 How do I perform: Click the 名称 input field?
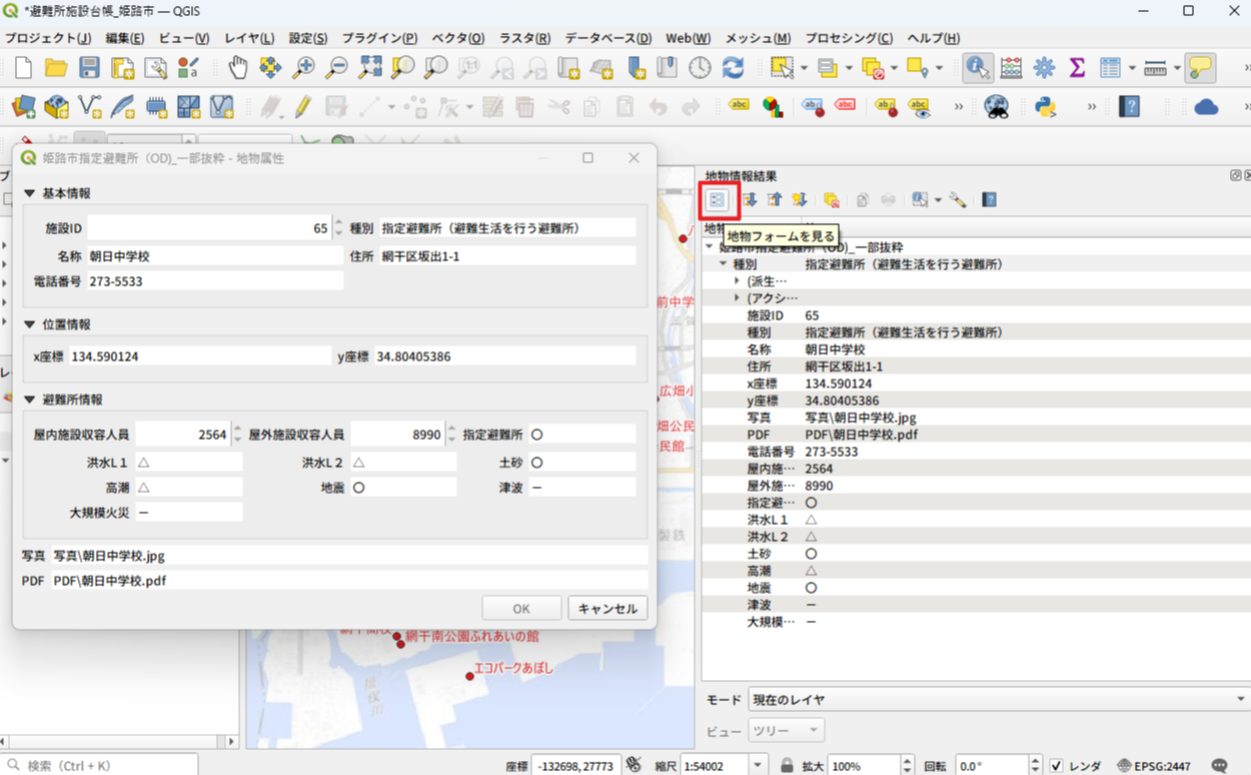(214, 256)
